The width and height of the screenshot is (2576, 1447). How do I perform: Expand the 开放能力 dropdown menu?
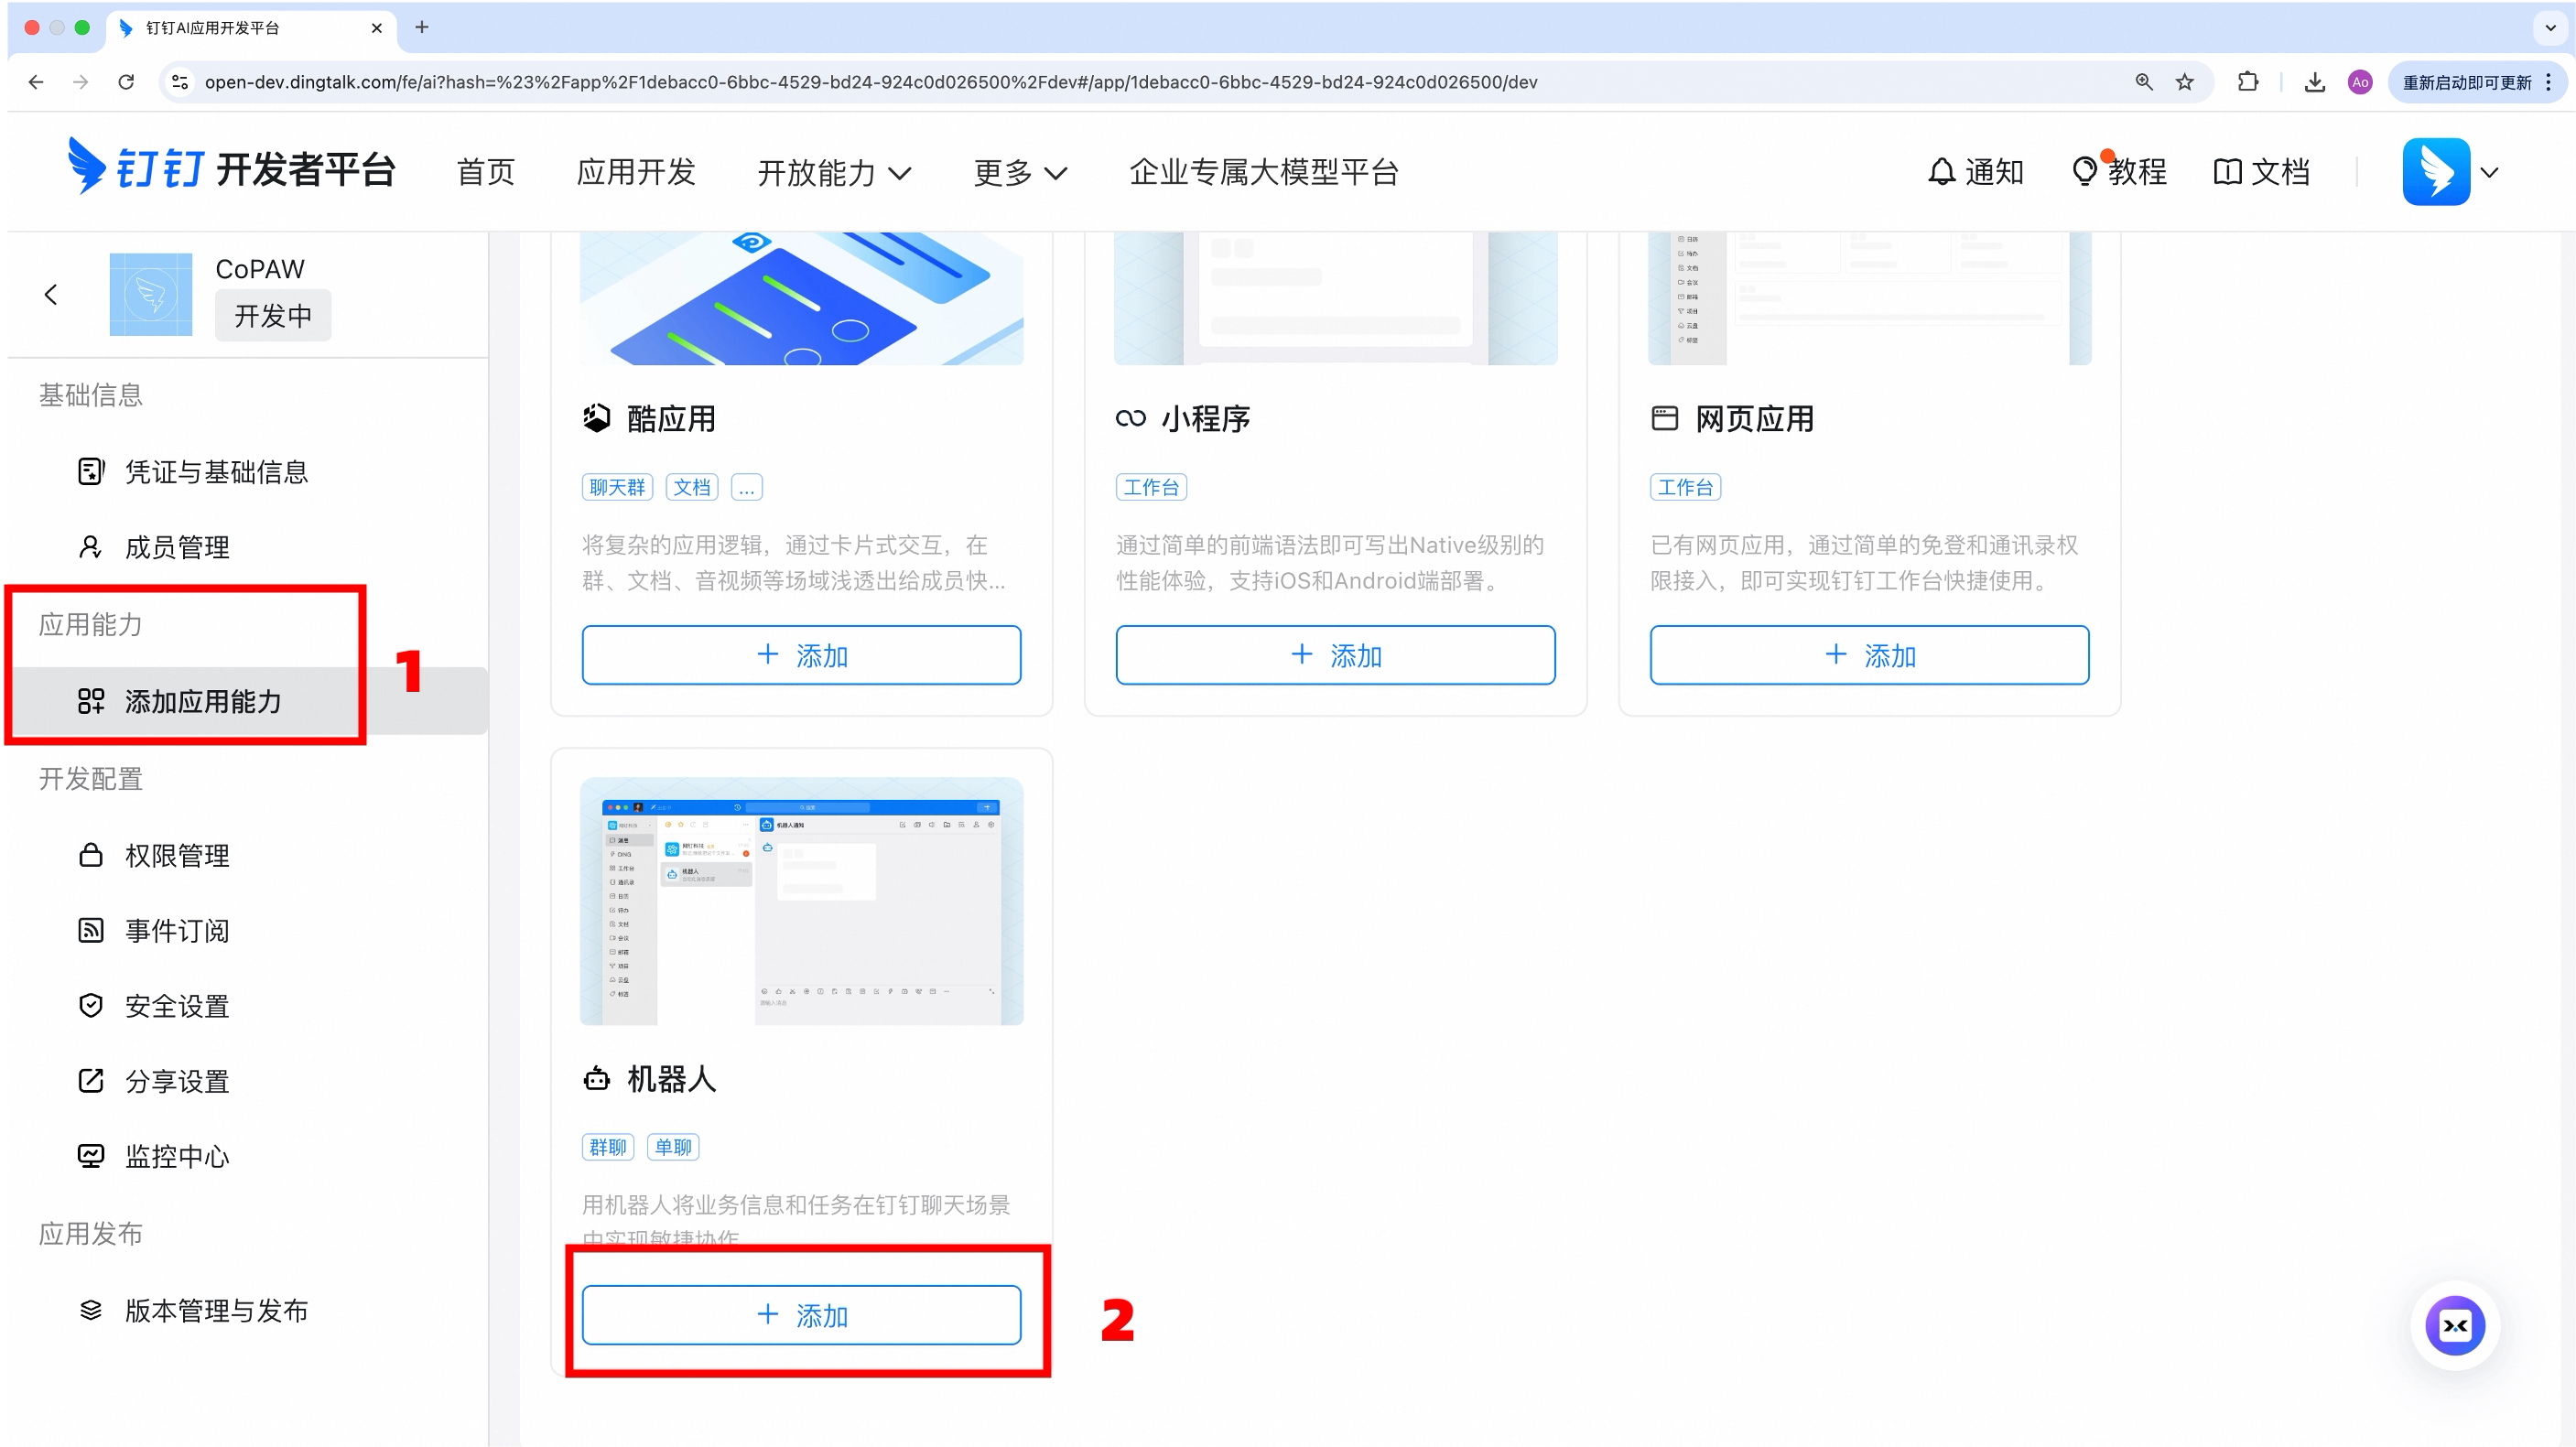click(x=834, y=173)
